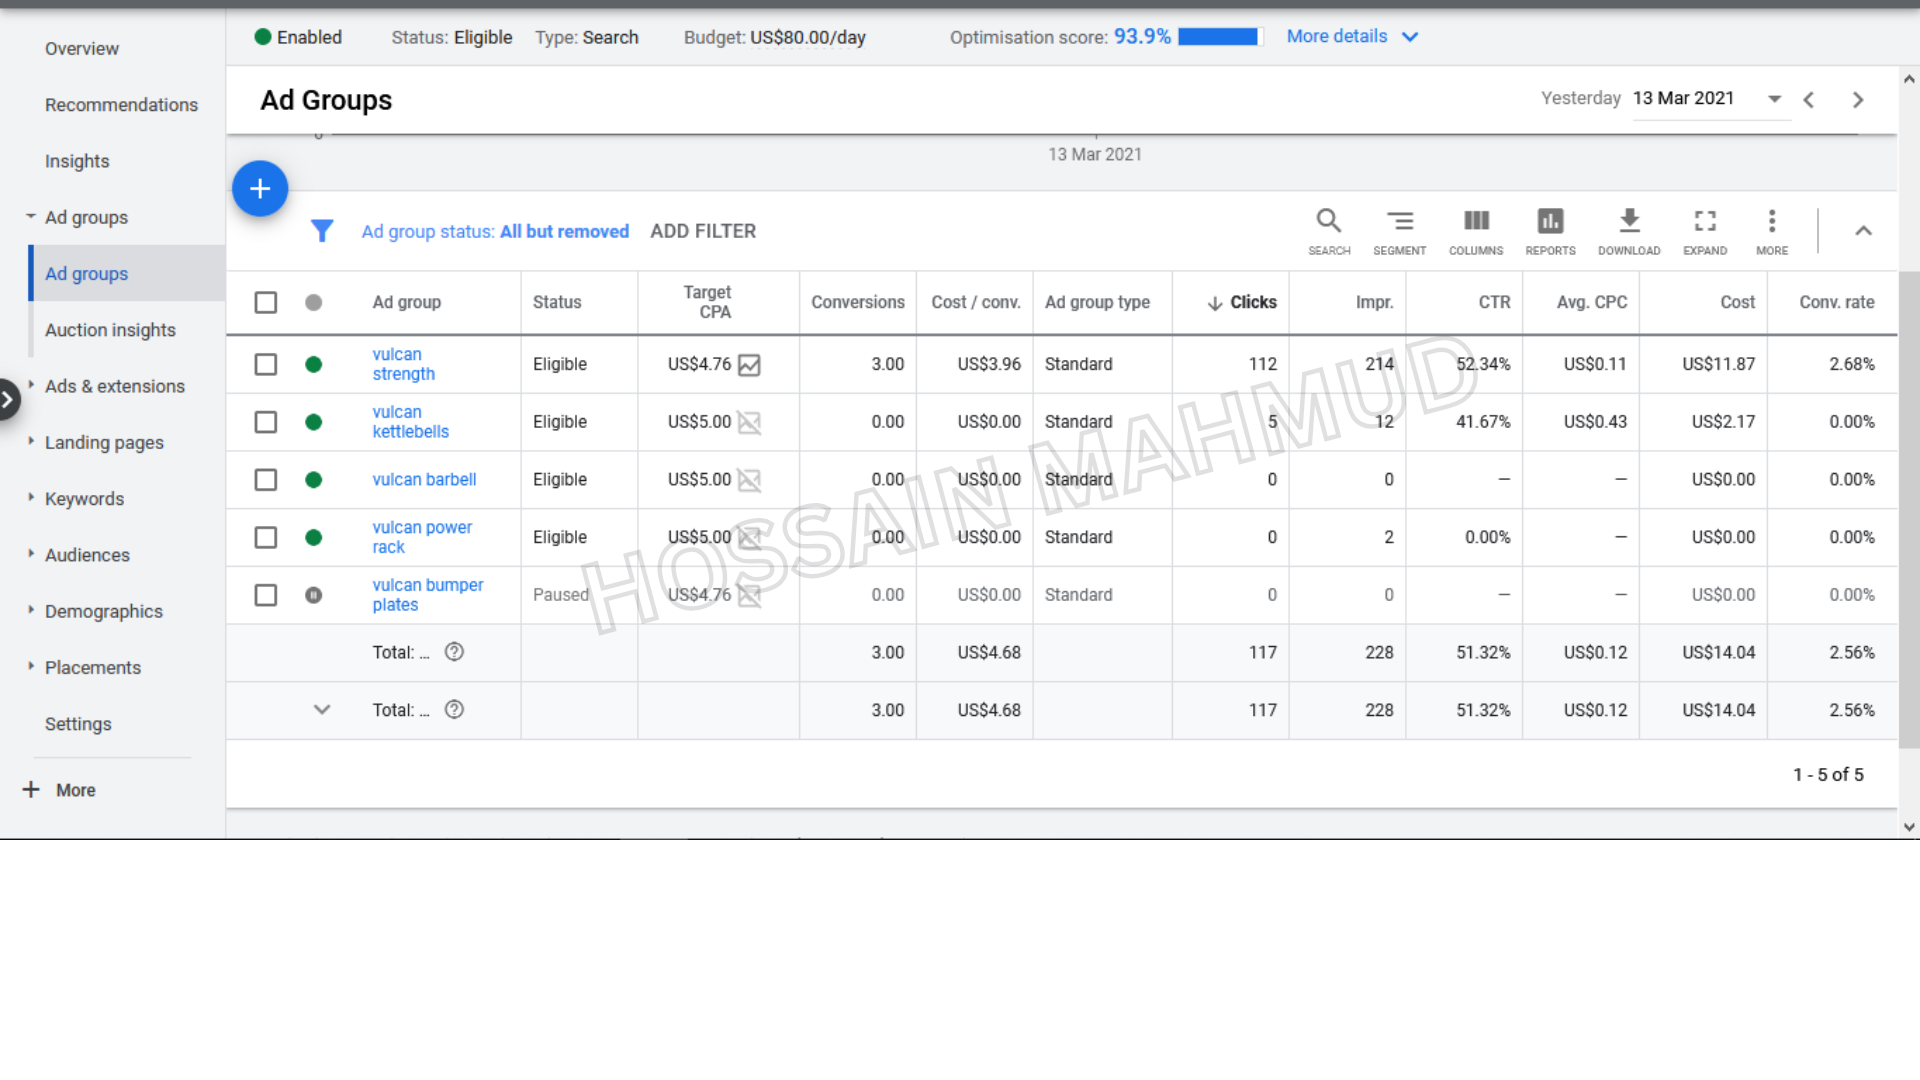Viewport: 1920px width, 1080px height.
Task: Click the second Total row help icon
Action: pyautogui.click(x=454, y=710)
